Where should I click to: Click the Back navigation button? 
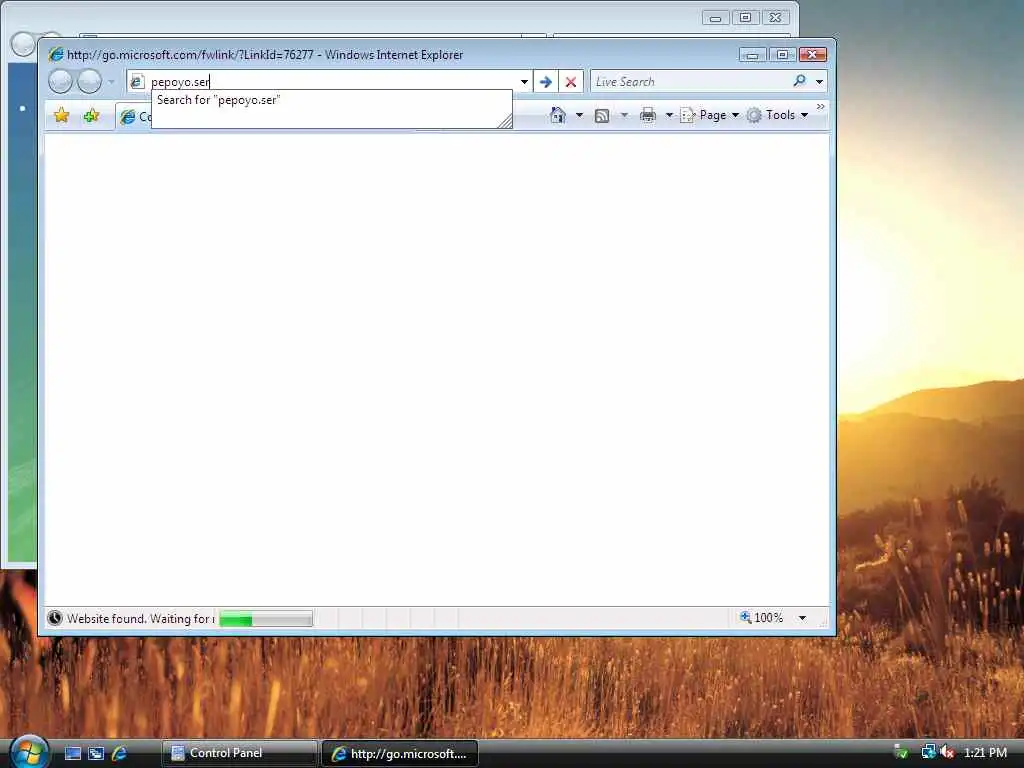tap(60, 82)
